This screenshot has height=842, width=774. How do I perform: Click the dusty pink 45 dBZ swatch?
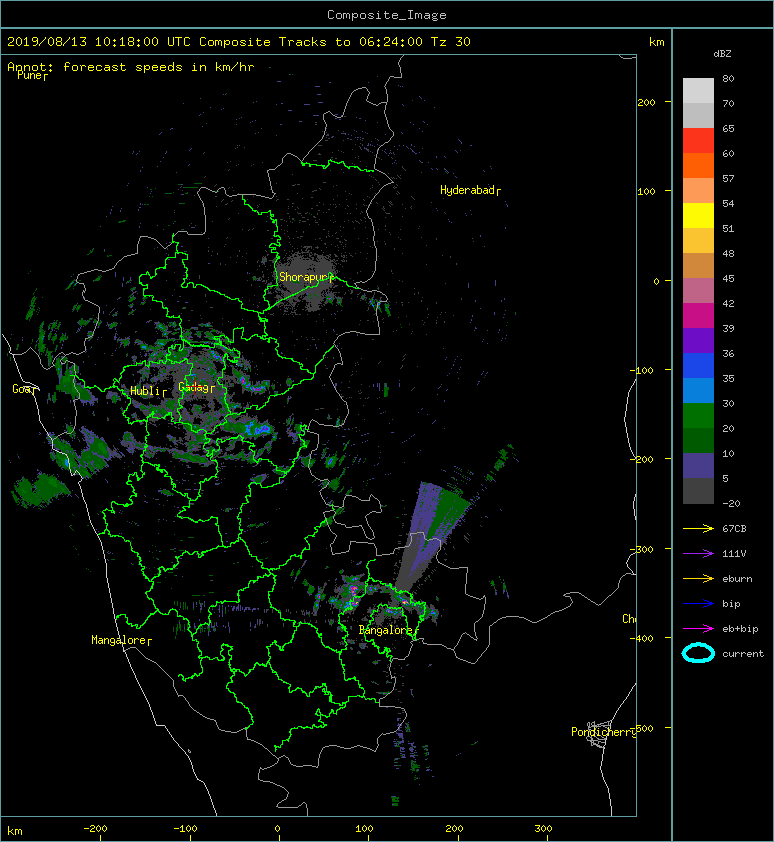[x=698, y=291]
